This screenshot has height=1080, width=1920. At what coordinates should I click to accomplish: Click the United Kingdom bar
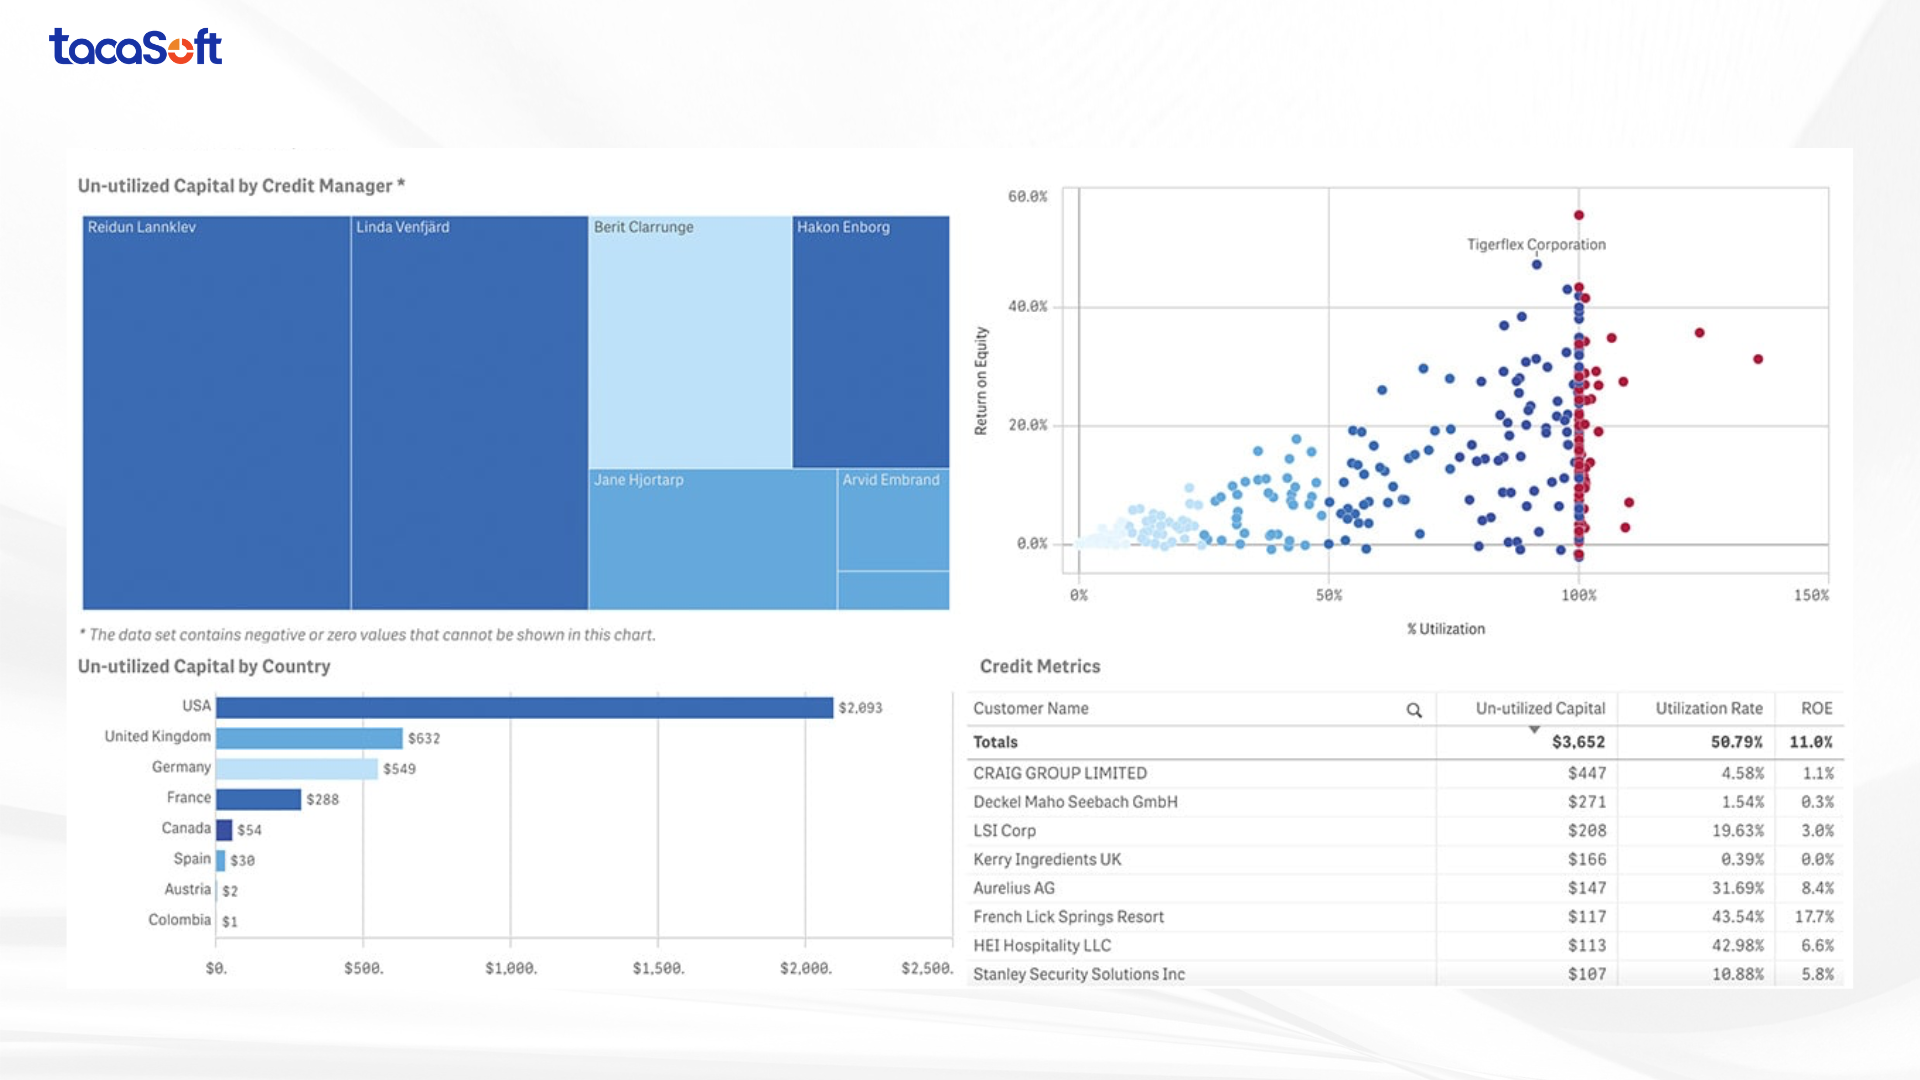pos(309,738)
